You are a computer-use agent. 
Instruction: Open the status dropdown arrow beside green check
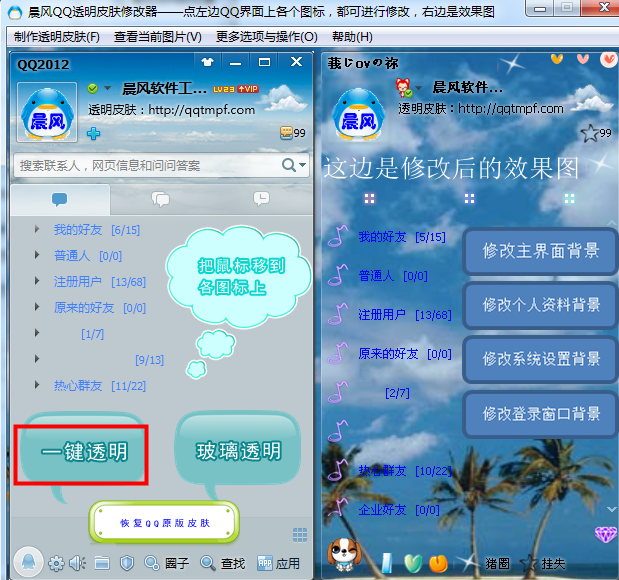point(107,88)
